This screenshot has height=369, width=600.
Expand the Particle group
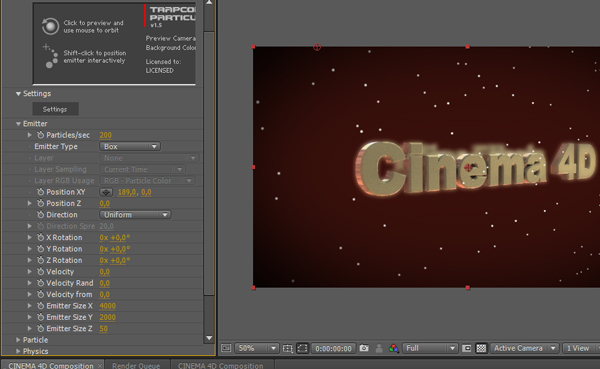18,340
